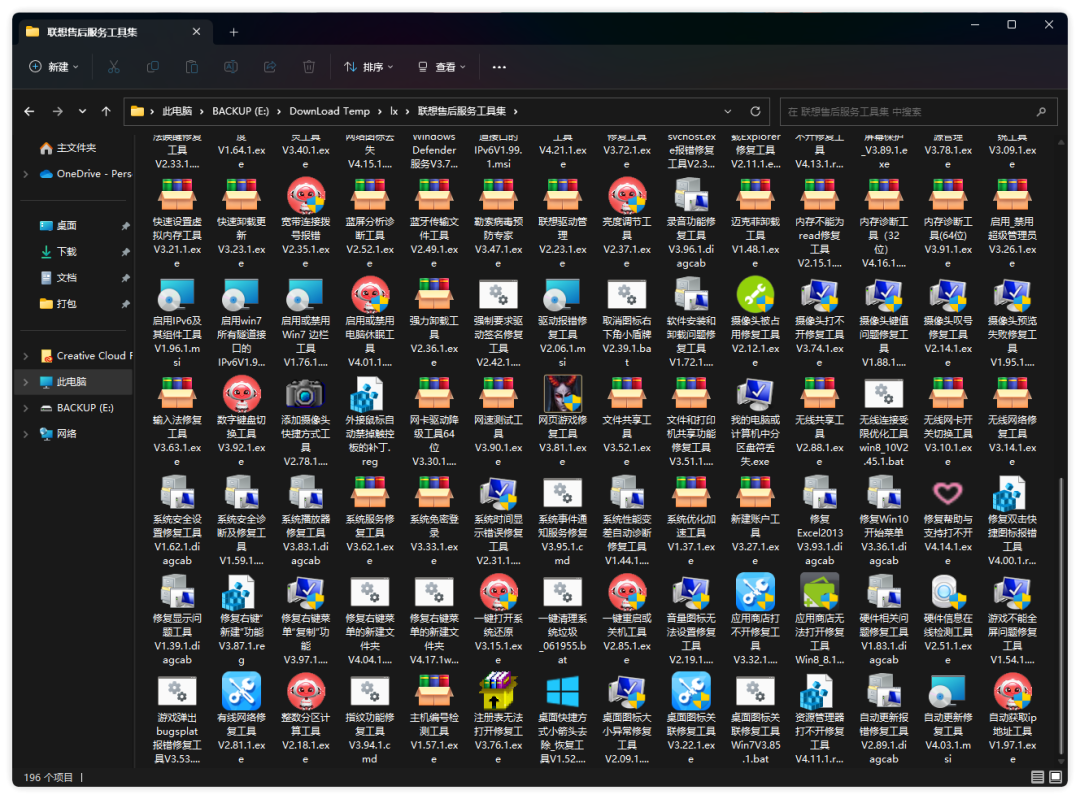Click the search box for 联想售后服务工具集
Screen dimensions: 1080x799
[918, 112]
